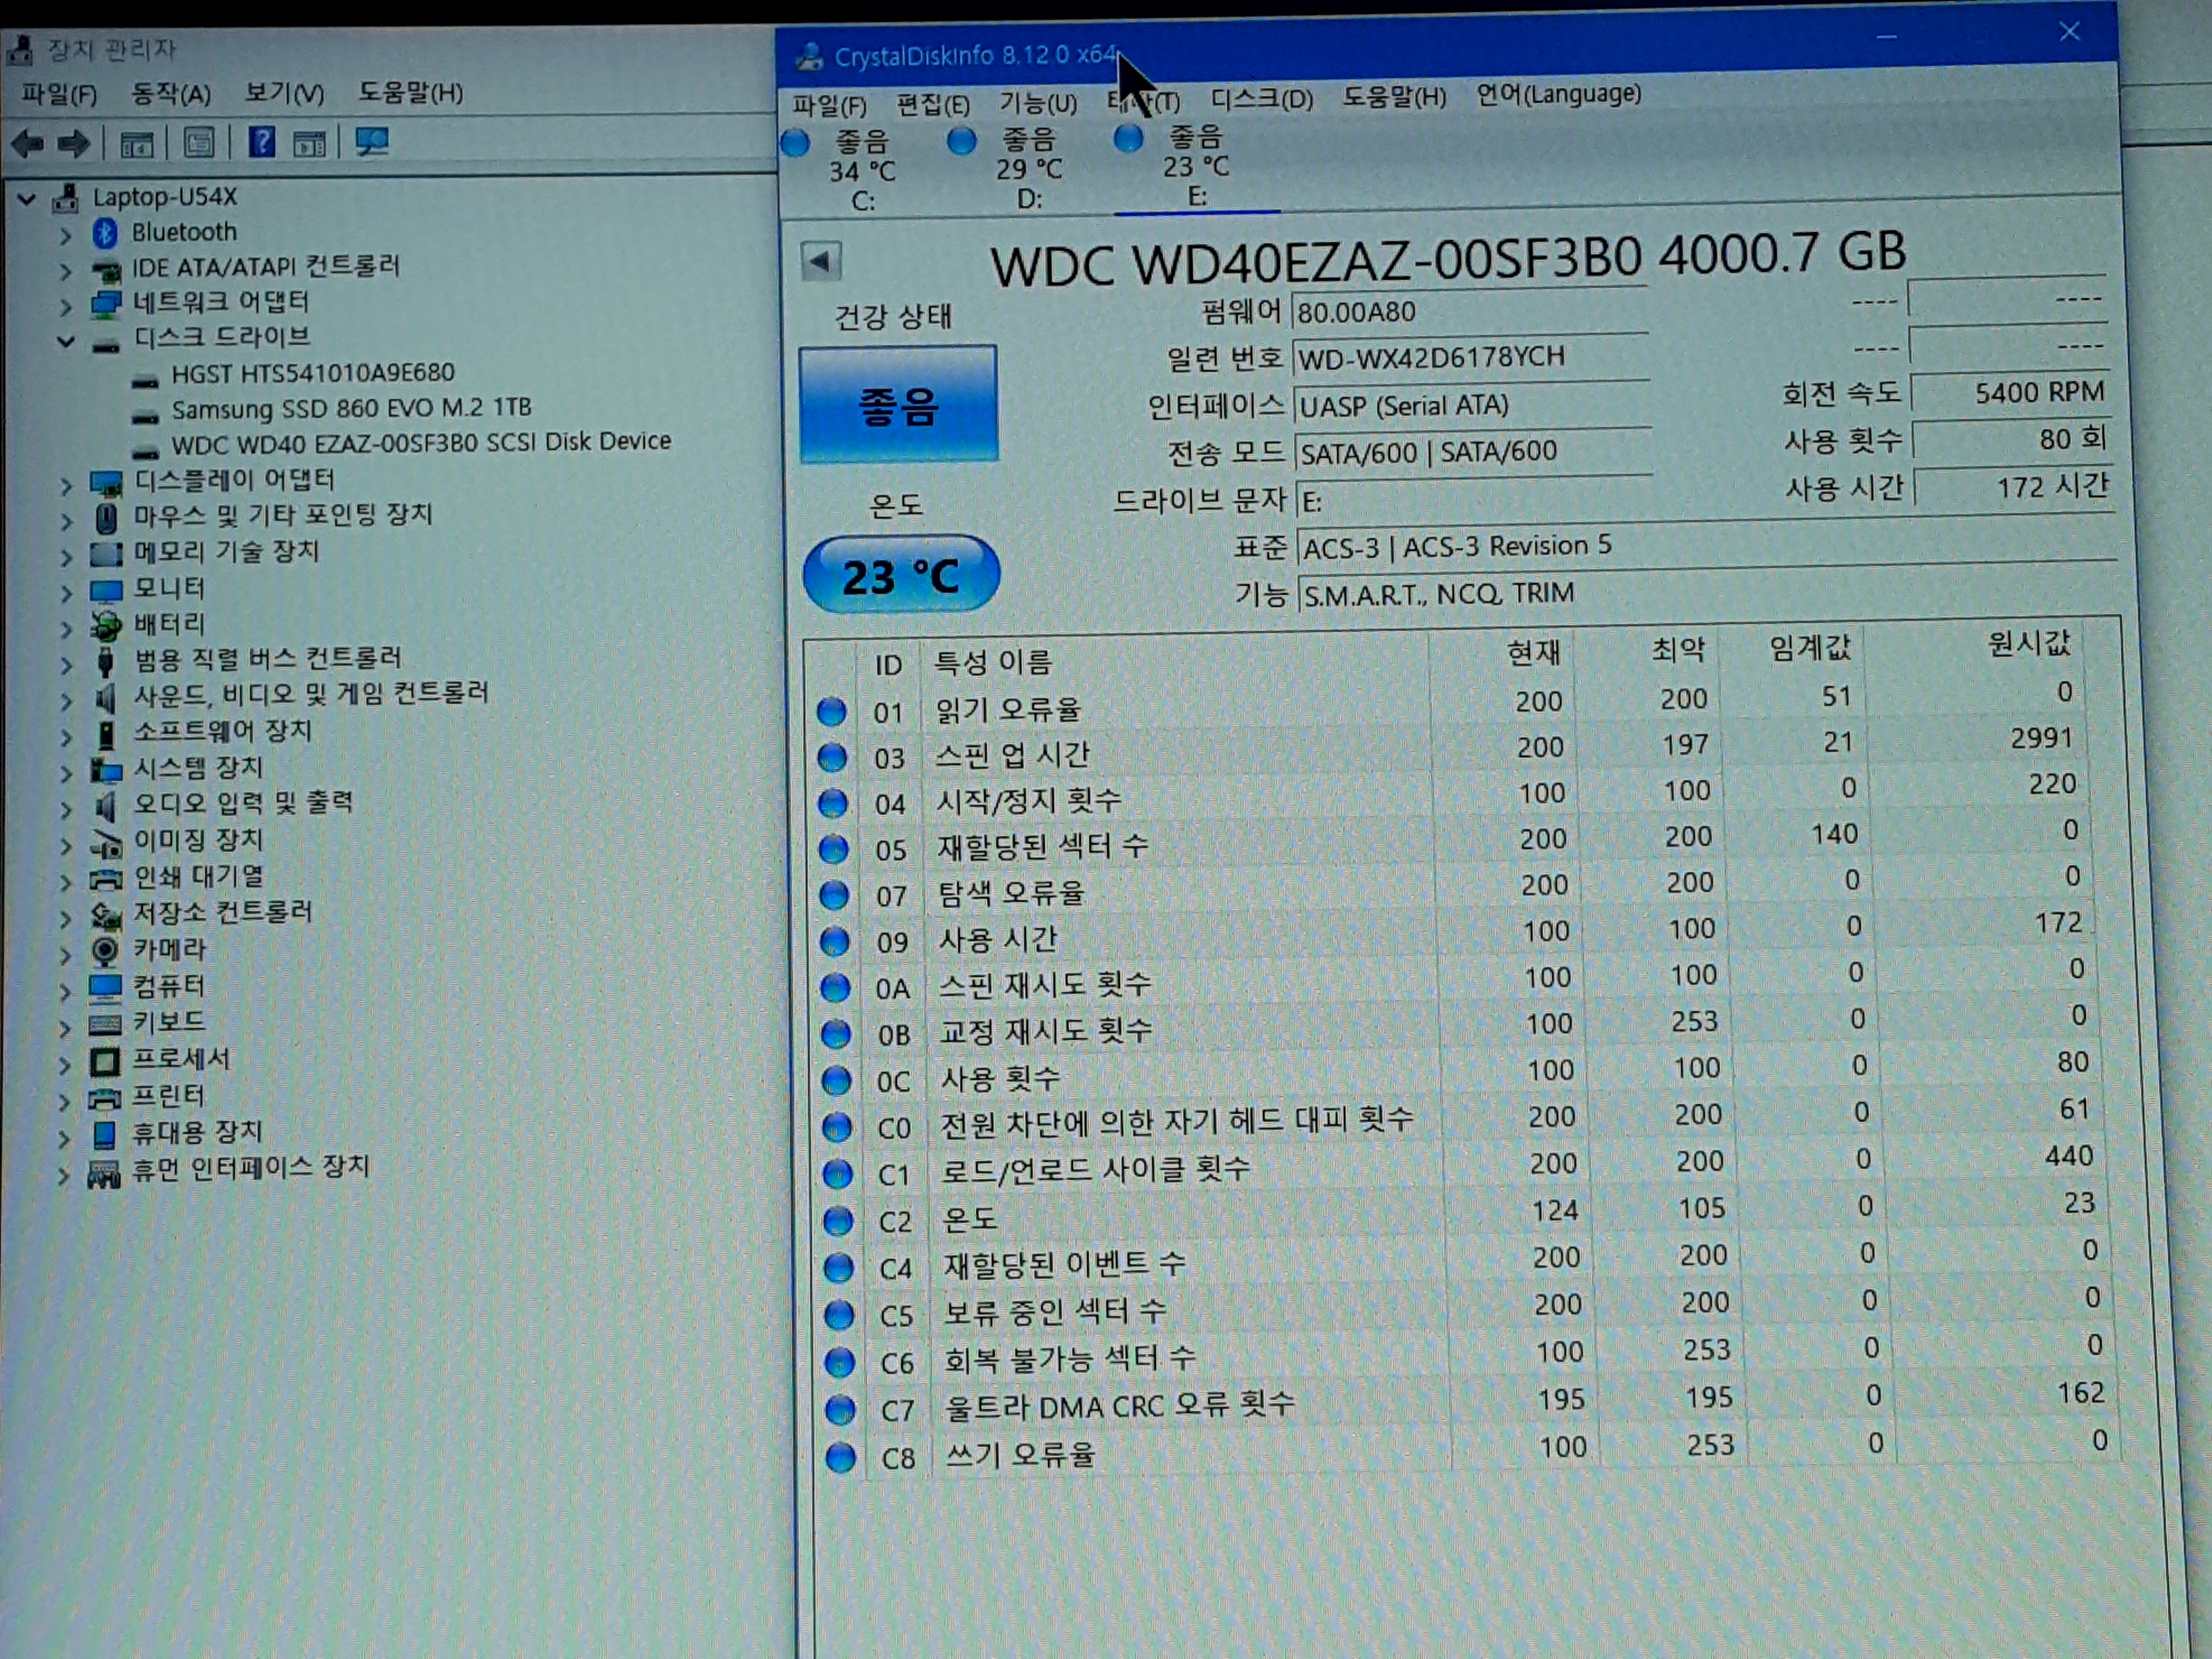Expand the 네트워크 어댑터 node
The width and height of the screenshot is (2212, 1659).
(x=65, y=306)
